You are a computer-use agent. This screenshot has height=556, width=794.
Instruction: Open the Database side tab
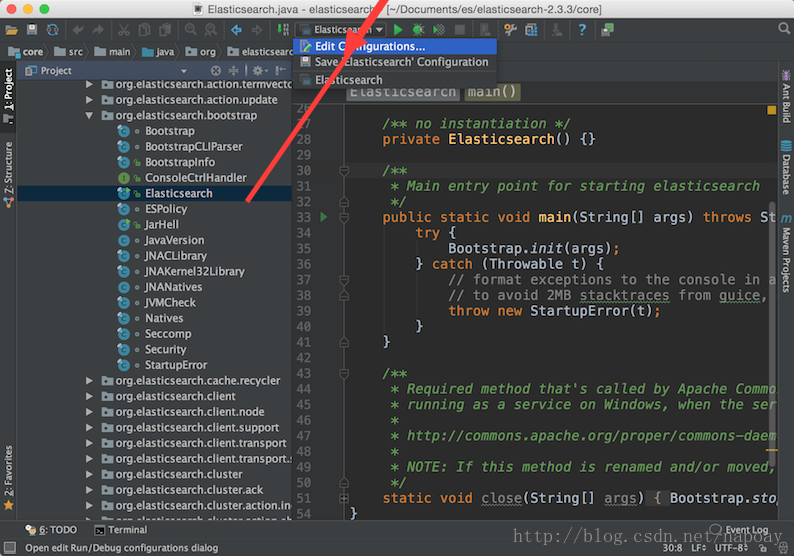(x=786, y=168)
